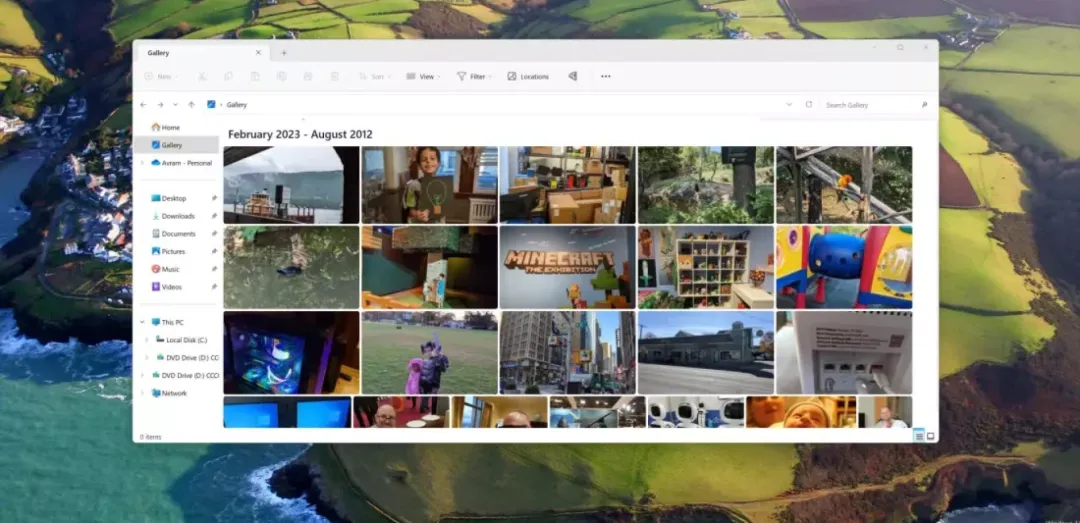Screen dimensions: 1080x523
Task: Open Music quick access folder
Action: [x=165, y=269]
